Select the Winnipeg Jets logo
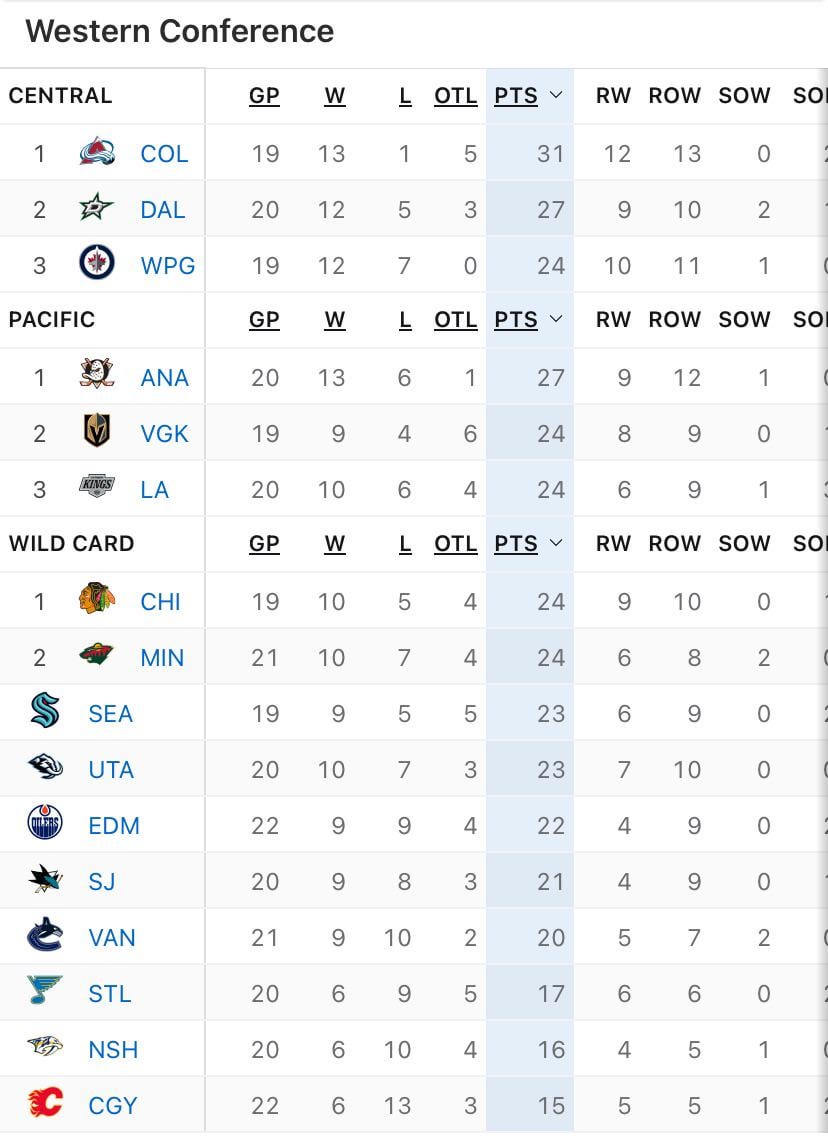The height and width of the screenshot is (1142, 828). (97, 265)
